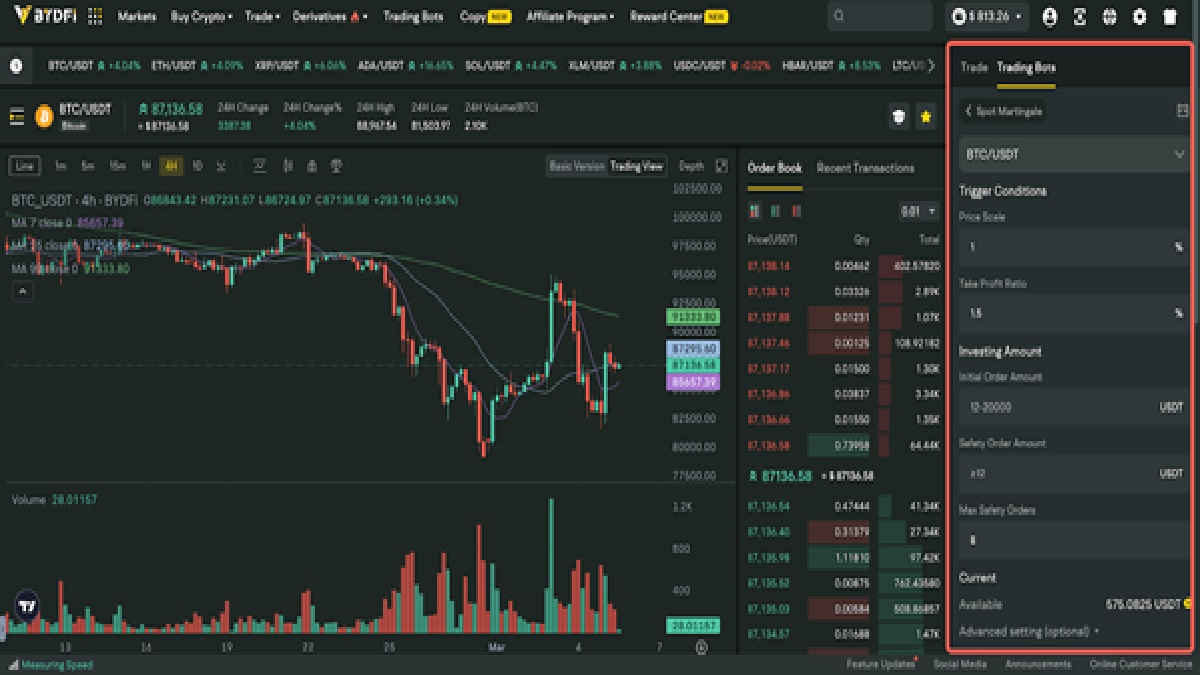Open the user profile icon
The width and height of the screenshot is (1200, 675).
1049,17
